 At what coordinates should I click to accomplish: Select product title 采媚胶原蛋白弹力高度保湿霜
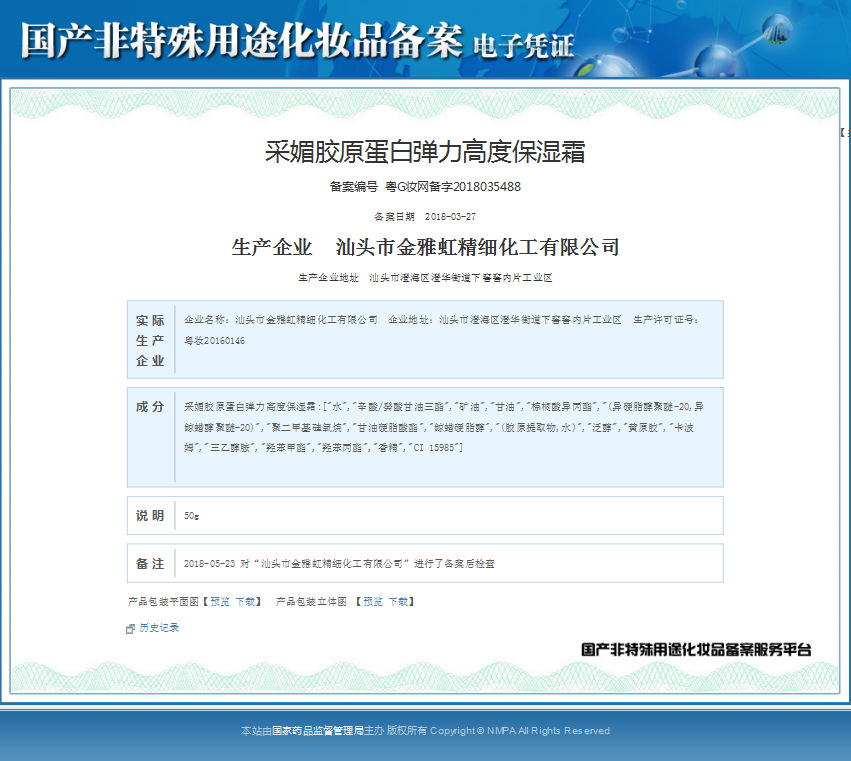click(425, 151)
